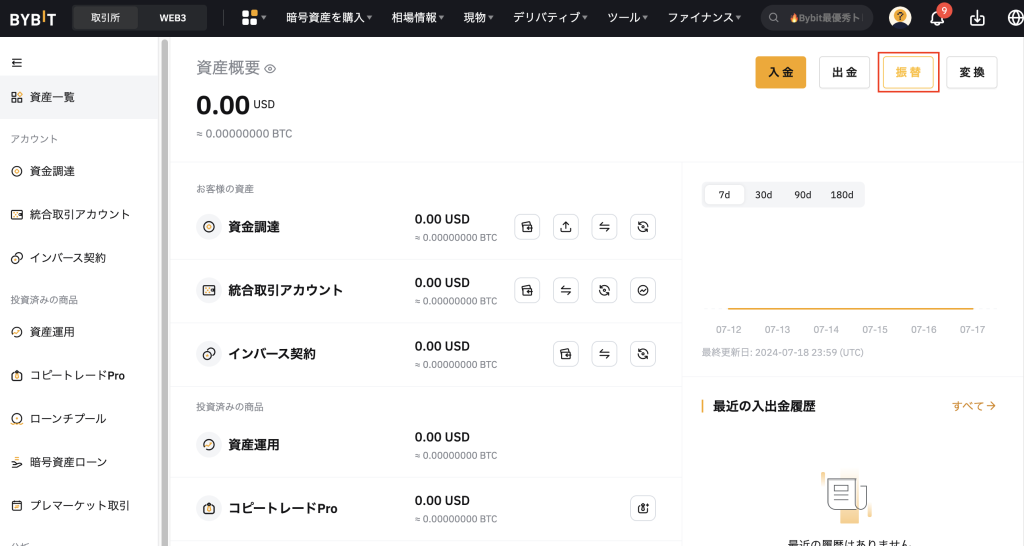1024x546 pixels.
Task: Expand the 暗号資産を購入 dropdown menu
Action: tap(328, 18)
